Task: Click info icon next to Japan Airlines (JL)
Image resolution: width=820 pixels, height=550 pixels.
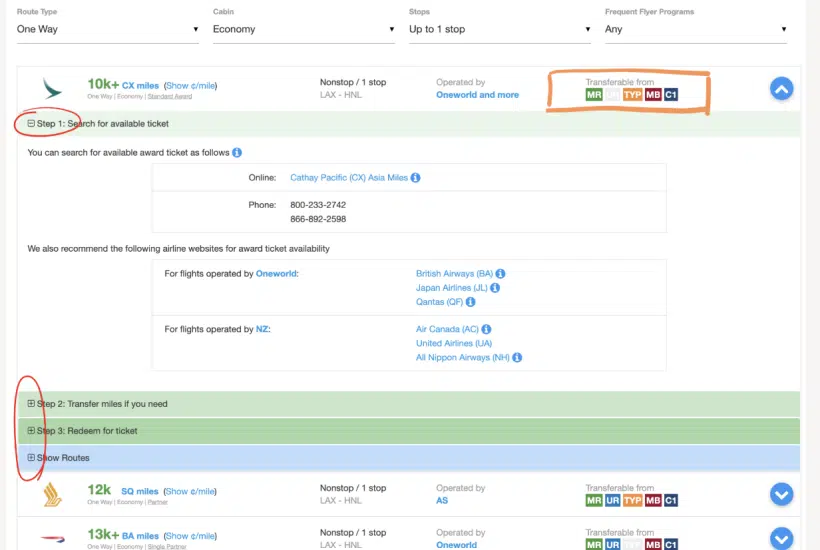Action: pos(495,288)
